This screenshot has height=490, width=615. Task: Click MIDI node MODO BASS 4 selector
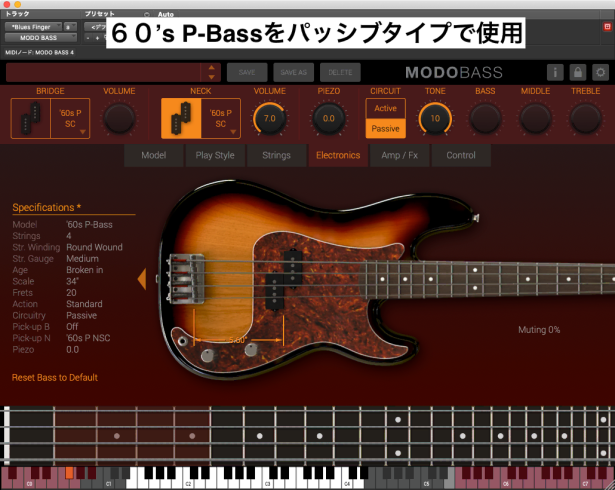pos(39,52)
